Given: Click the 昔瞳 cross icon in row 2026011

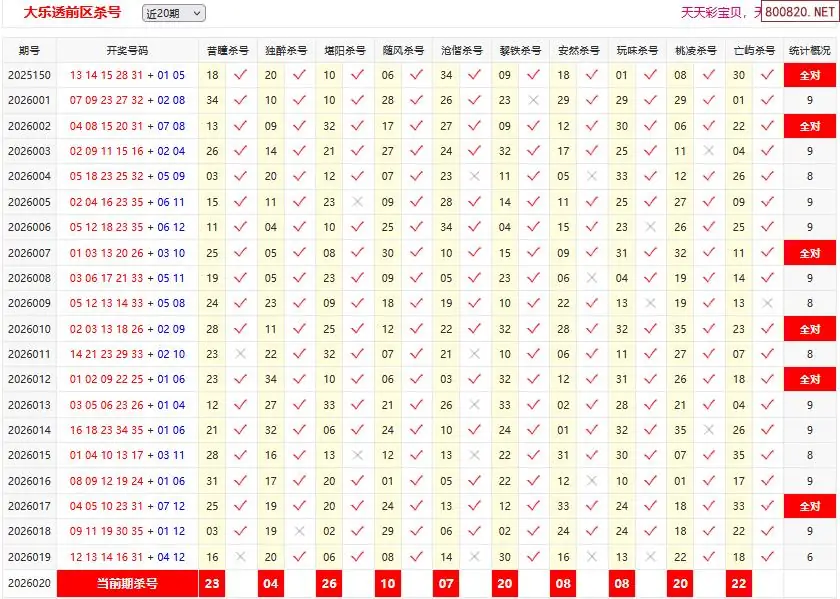Looking at the screenshot, I should coord(240,354).
